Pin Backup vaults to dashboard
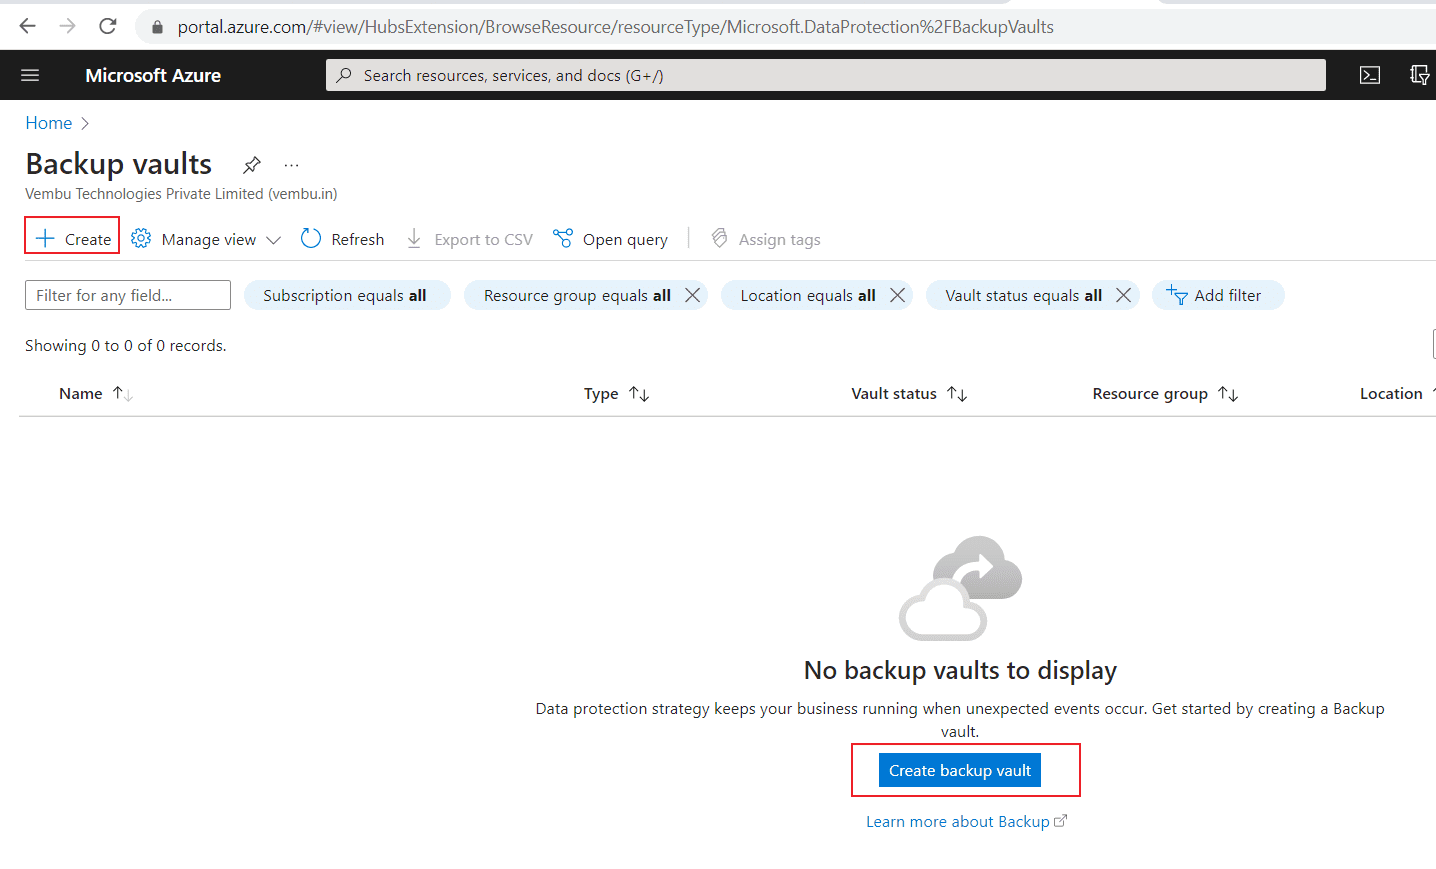The width and height of the screenshot is (1436, 869). [252, 164]
